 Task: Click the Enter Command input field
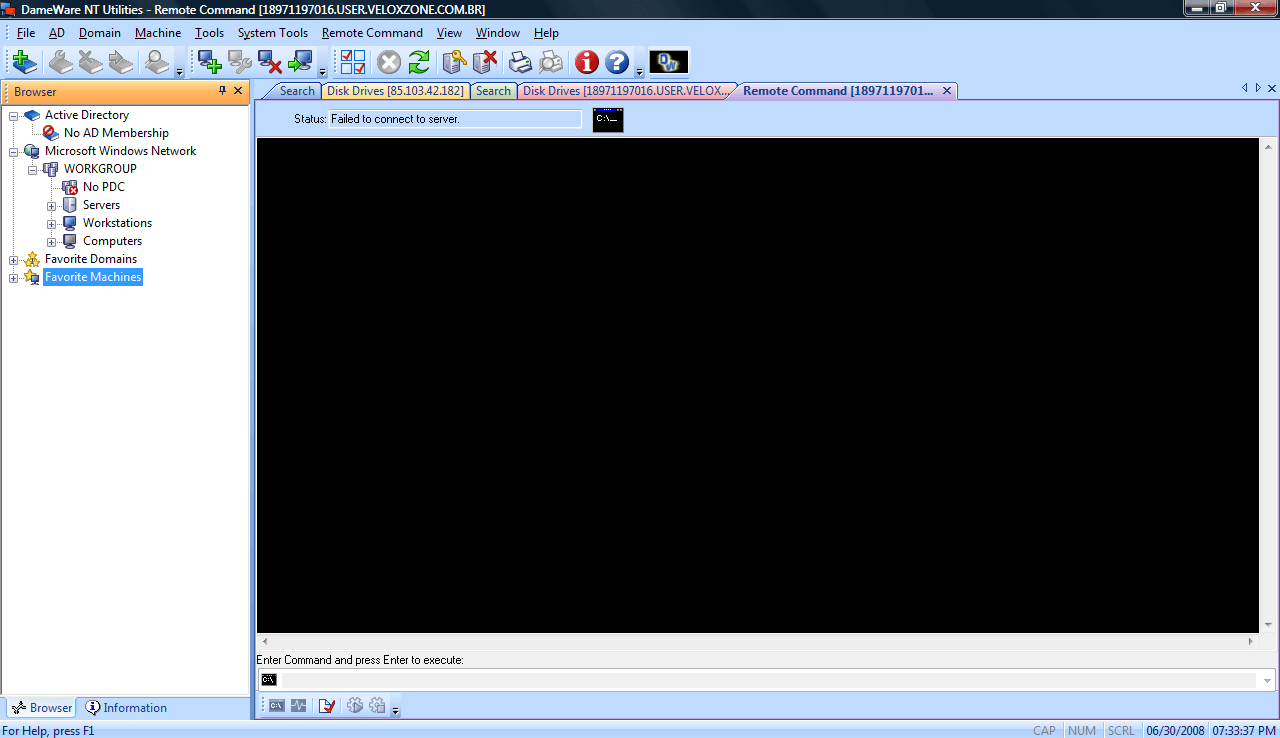tap(768, 680)
